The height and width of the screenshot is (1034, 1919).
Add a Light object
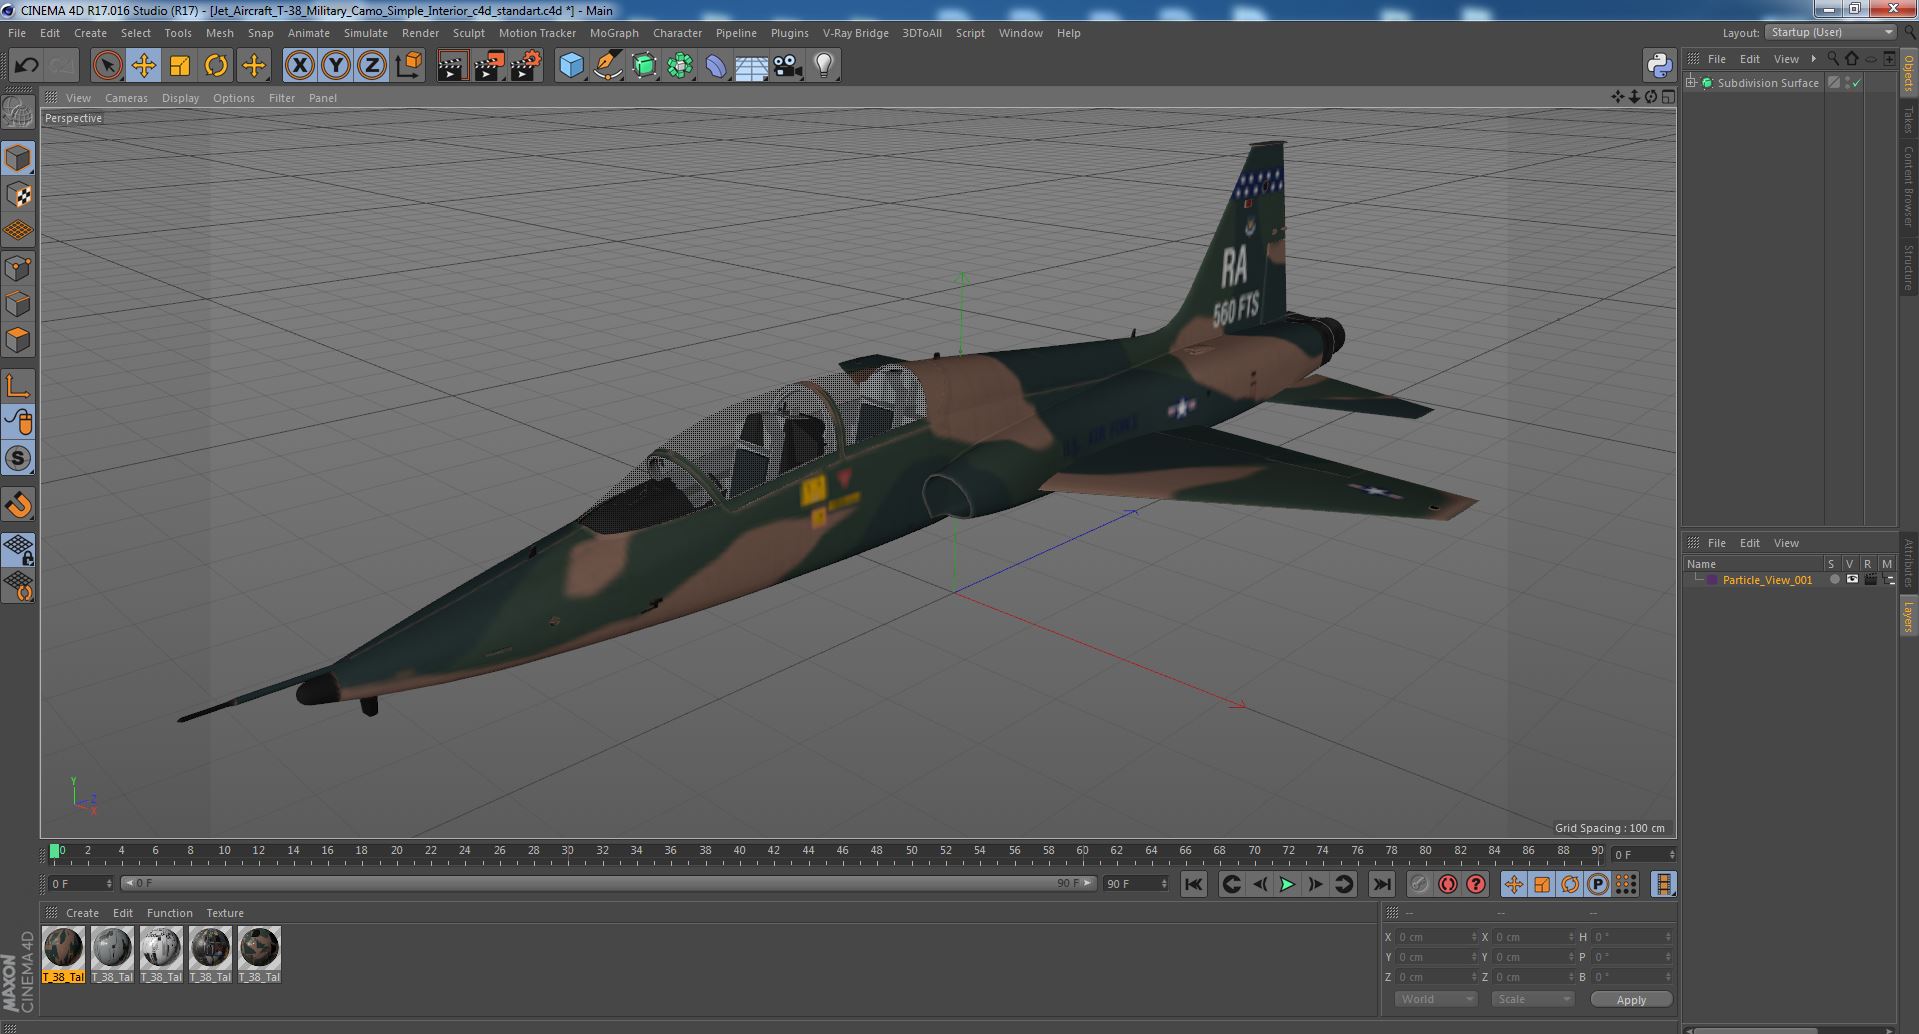coord(823,66)
